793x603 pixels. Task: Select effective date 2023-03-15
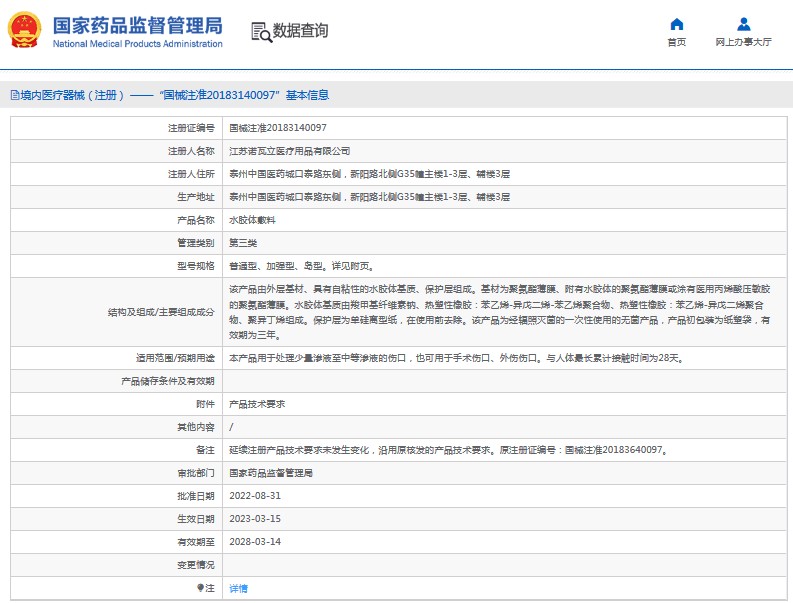click(x=255, y=519)
